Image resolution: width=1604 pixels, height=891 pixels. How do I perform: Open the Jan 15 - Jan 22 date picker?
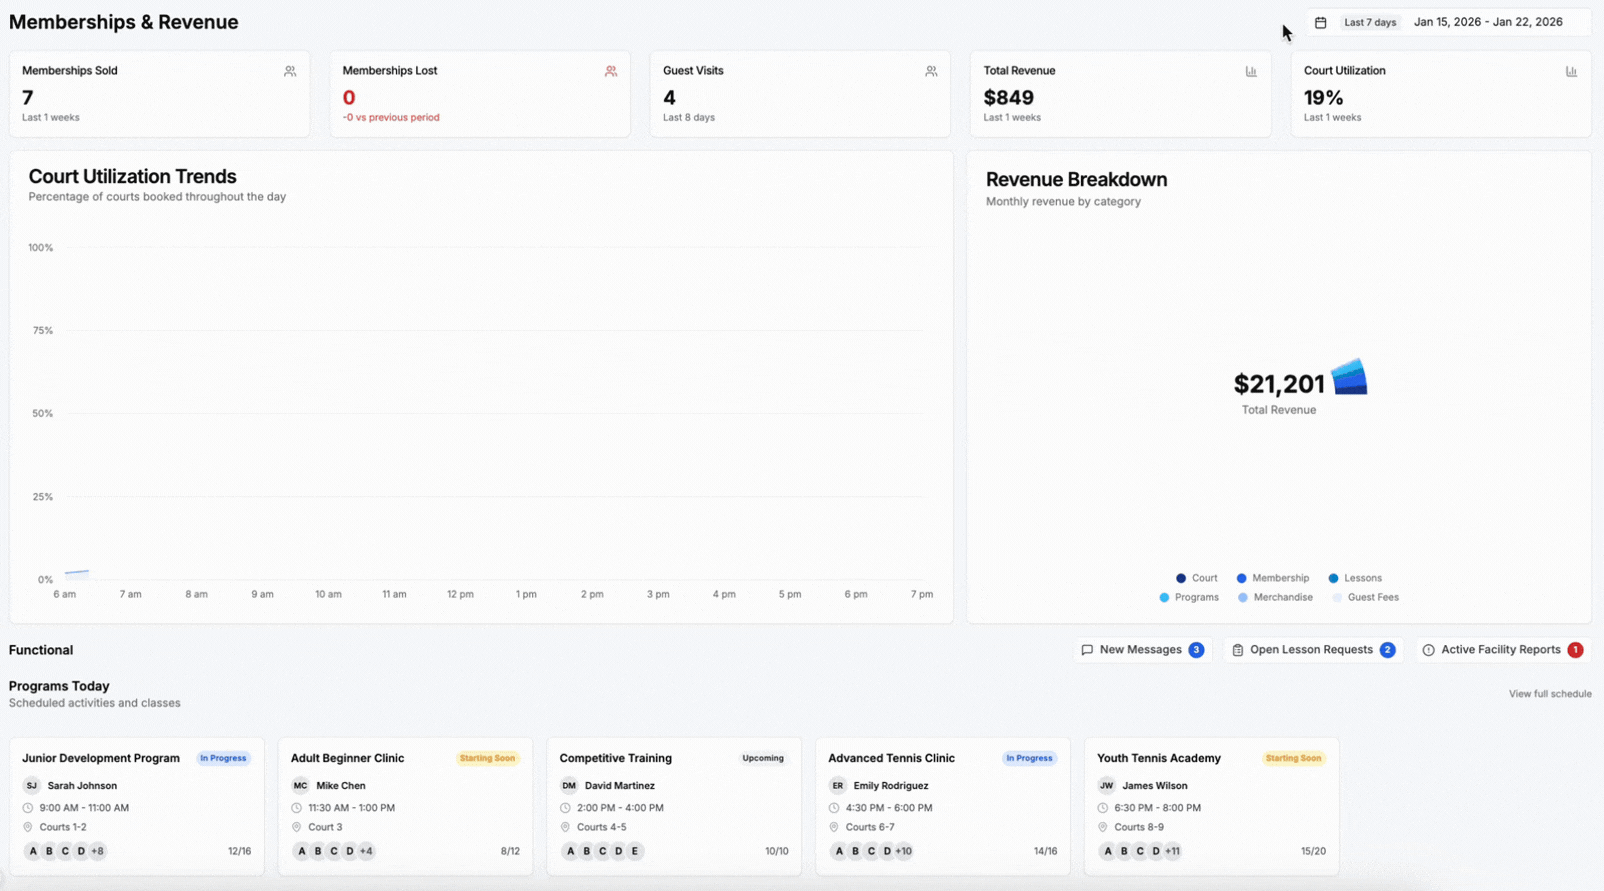[1487, 22]
